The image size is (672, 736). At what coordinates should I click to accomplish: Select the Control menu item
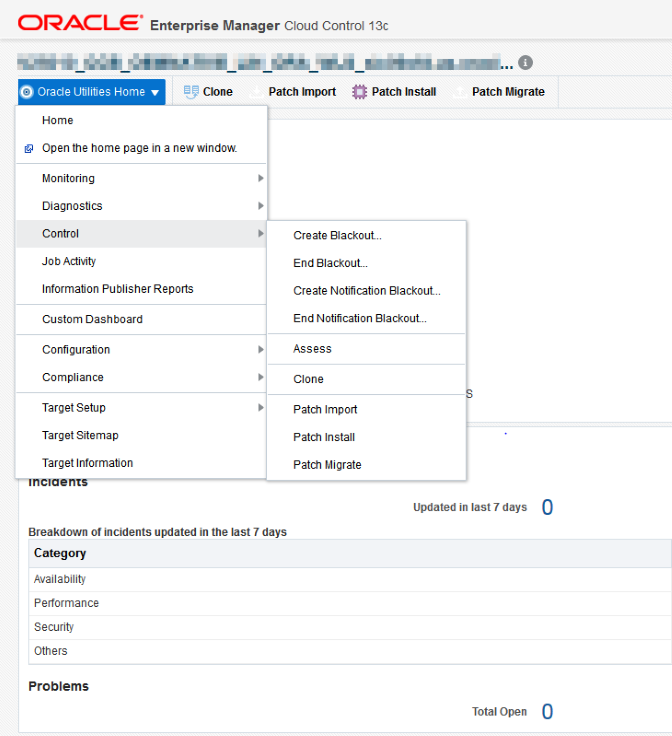pos(141,234)
